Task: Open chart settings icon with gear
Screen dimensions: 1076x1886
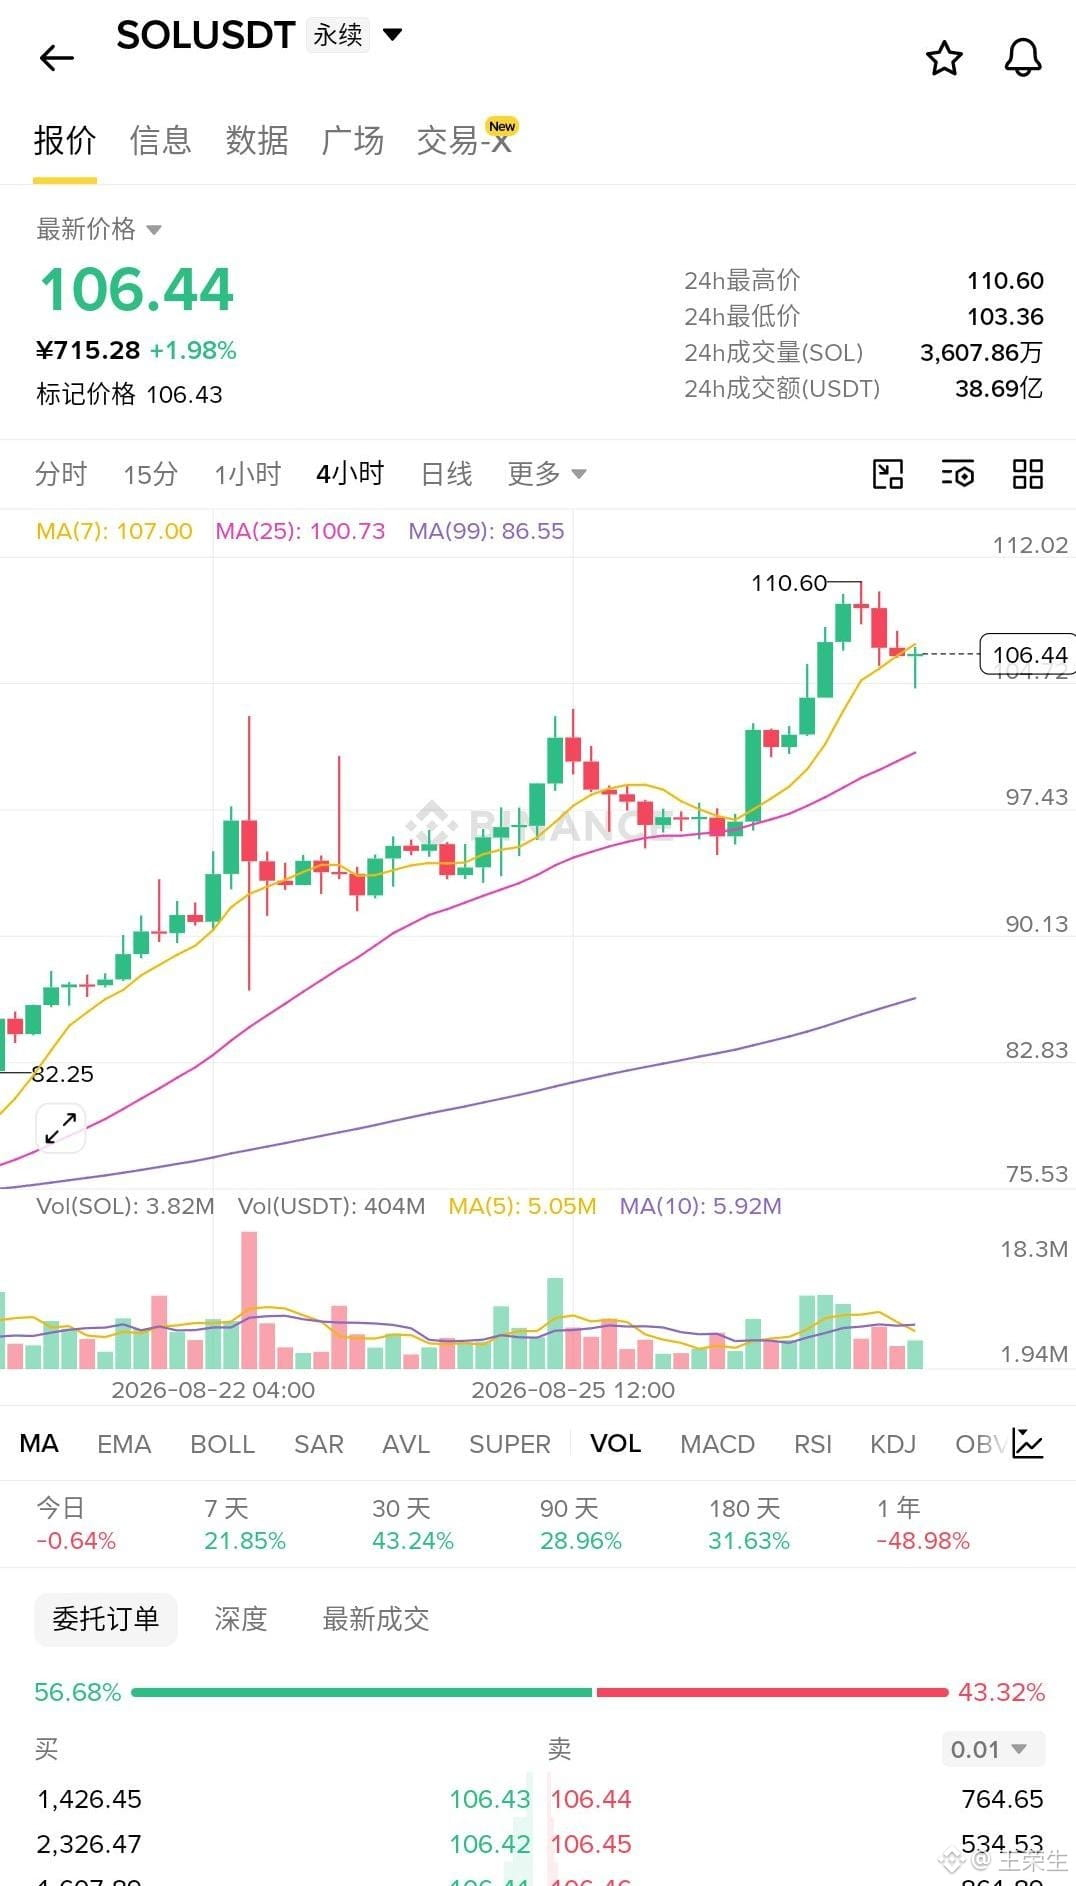Action: pos(958,474)
